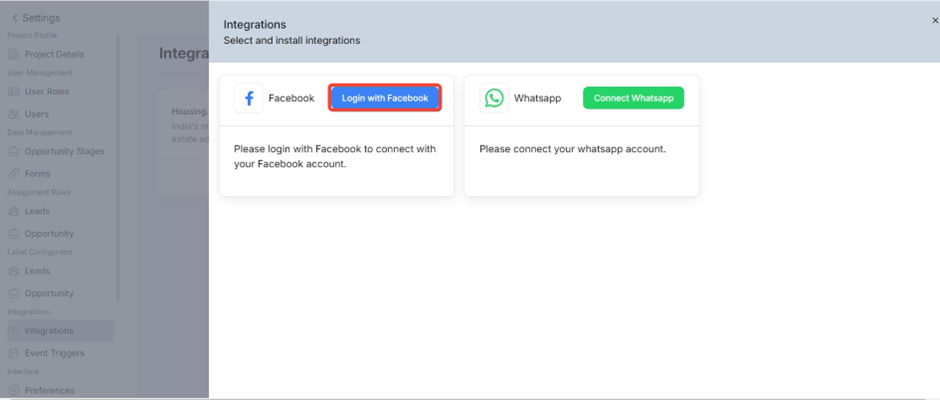Open the Users settings page
Screen dimensions: 940x400
37,113
